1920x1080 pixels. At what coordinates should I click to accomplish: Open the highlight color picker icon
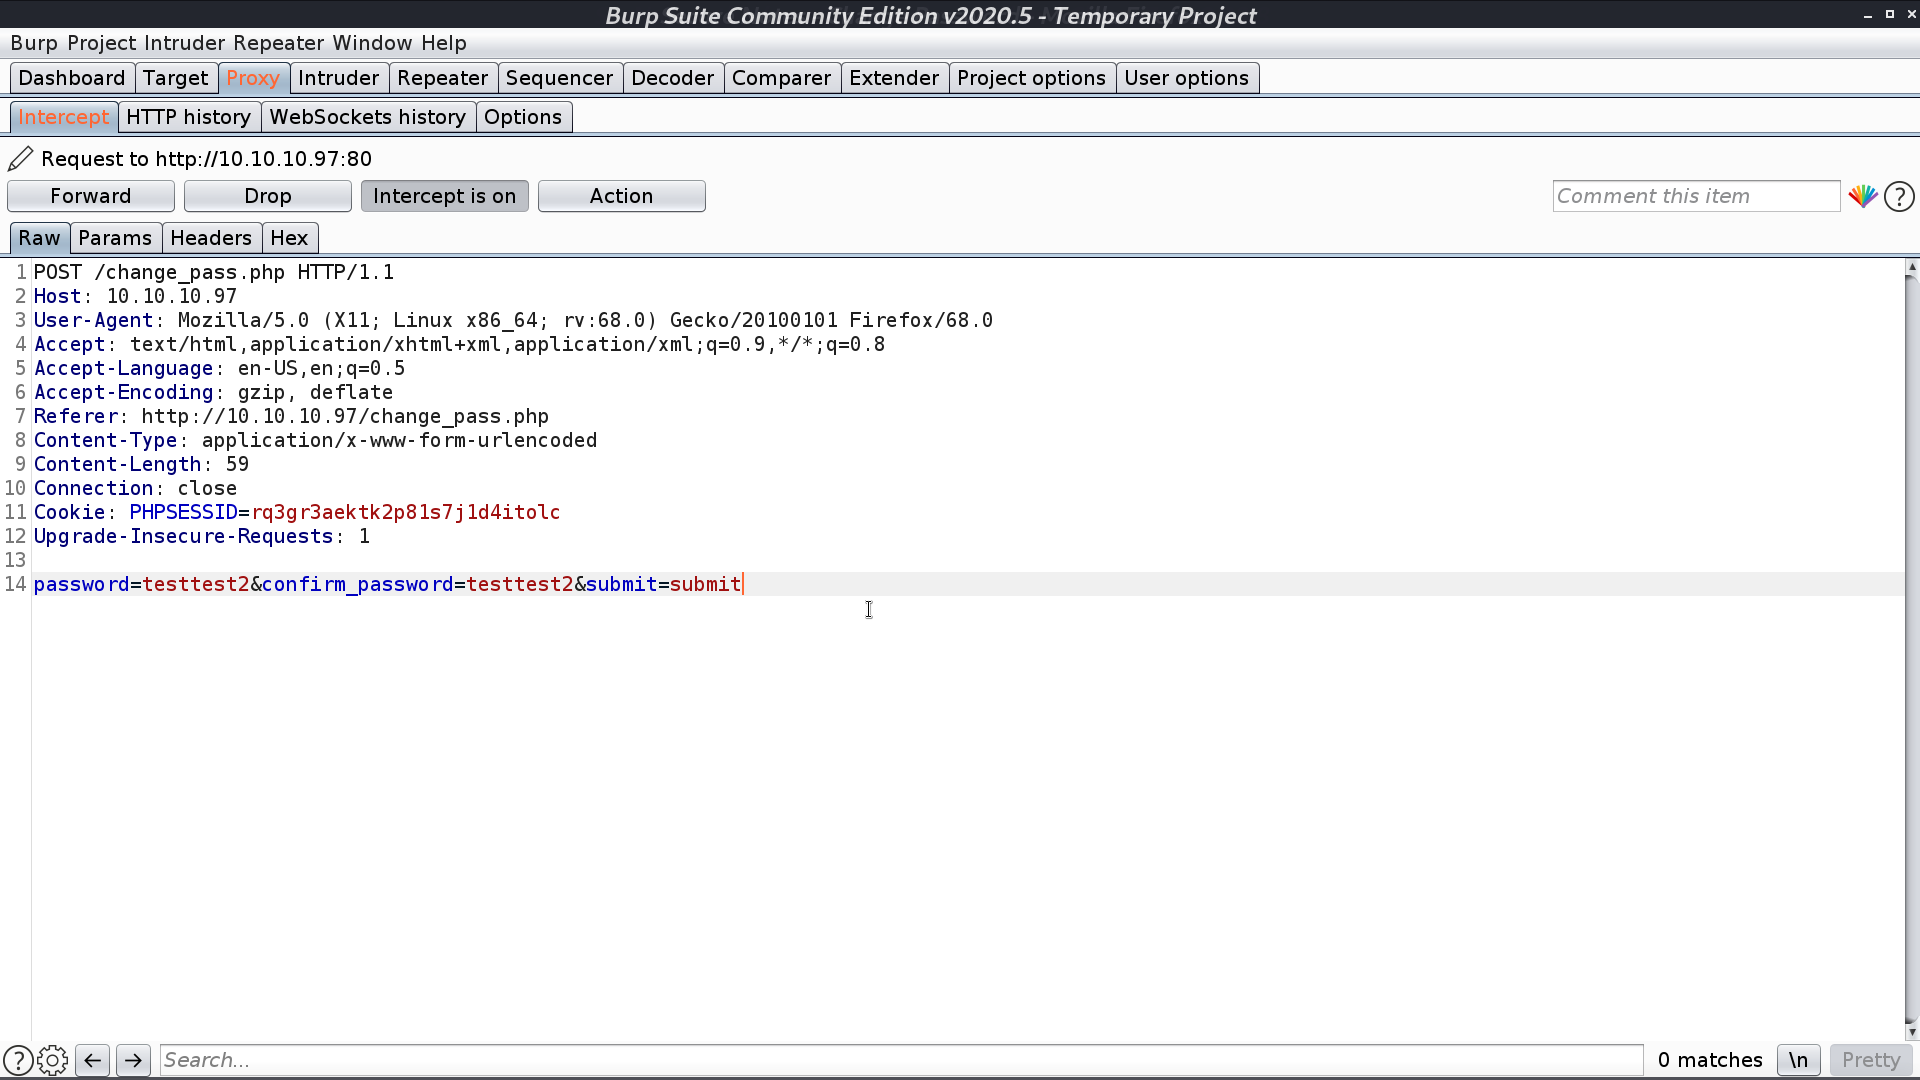1862,196
